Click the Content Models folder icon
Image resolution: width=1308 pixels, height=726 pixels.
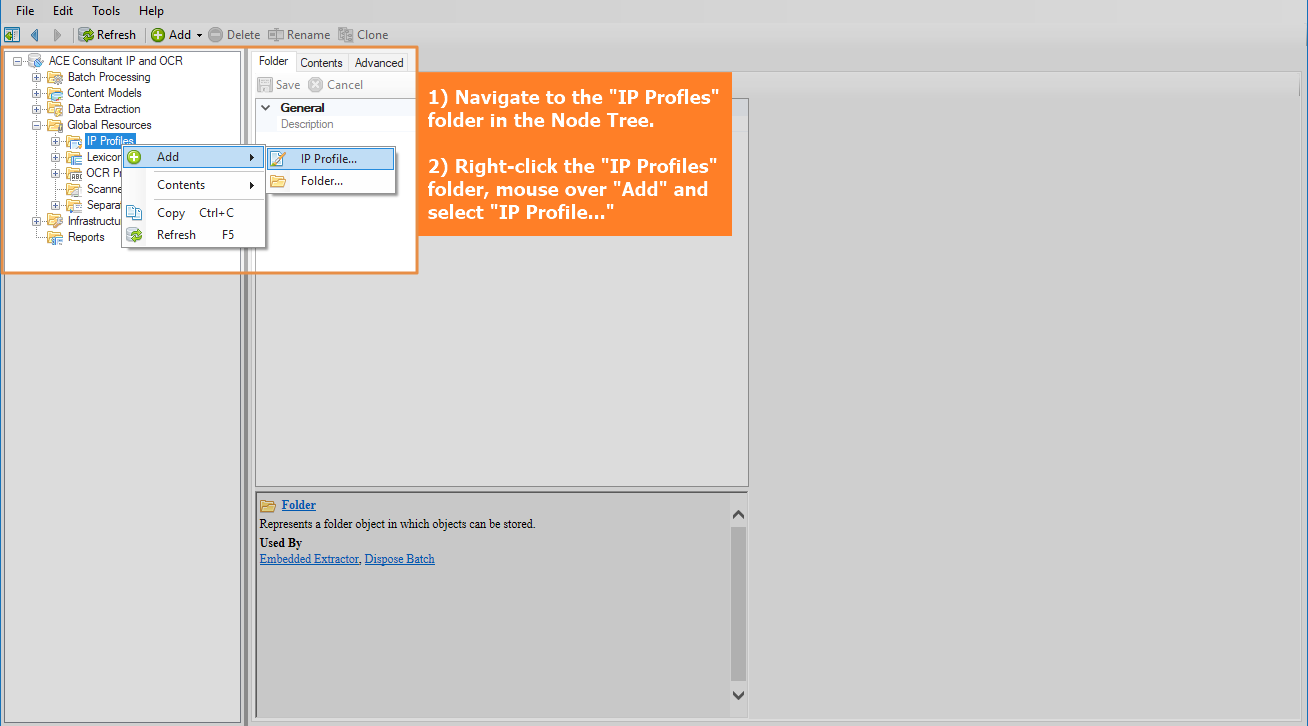(55, 93)
